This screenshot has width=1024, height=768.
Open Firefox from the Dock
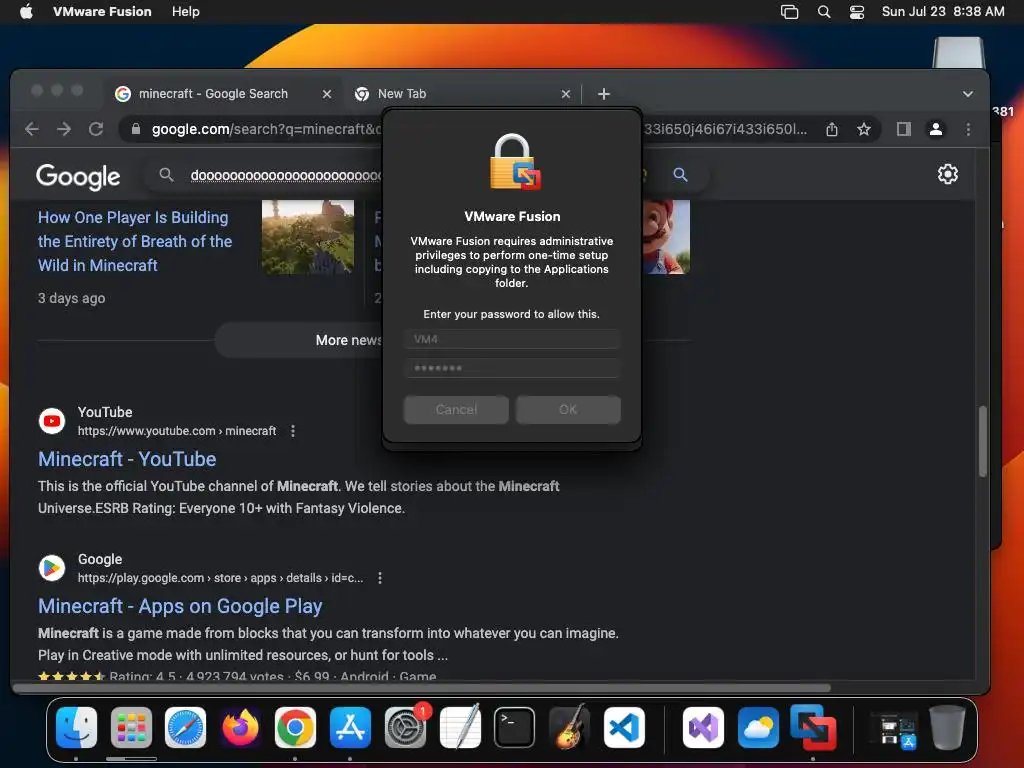pos(240,727)
